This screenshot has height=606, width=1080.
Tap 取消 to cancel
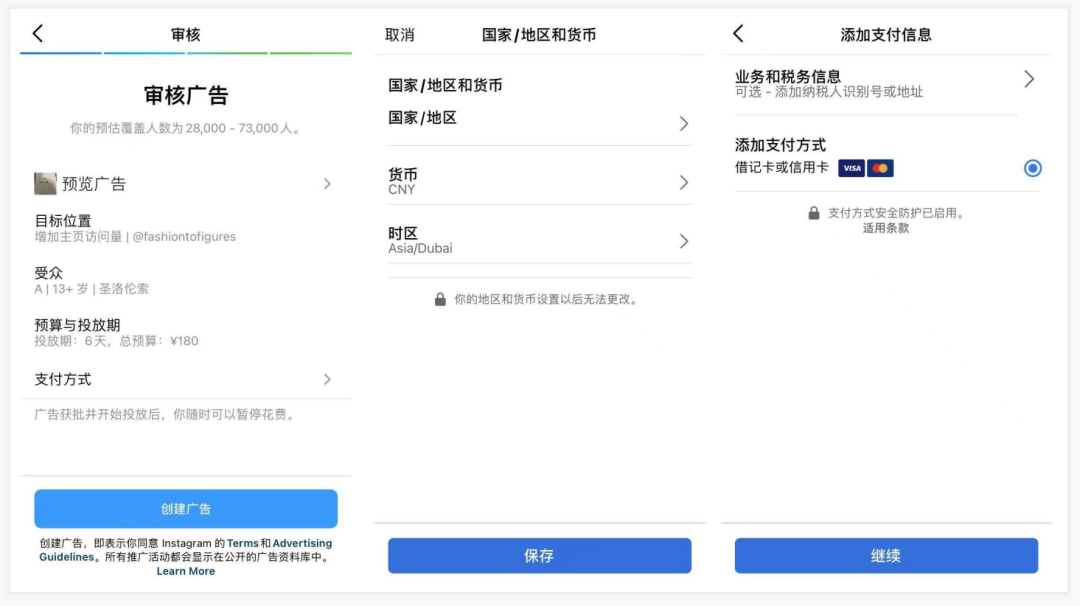399,34
